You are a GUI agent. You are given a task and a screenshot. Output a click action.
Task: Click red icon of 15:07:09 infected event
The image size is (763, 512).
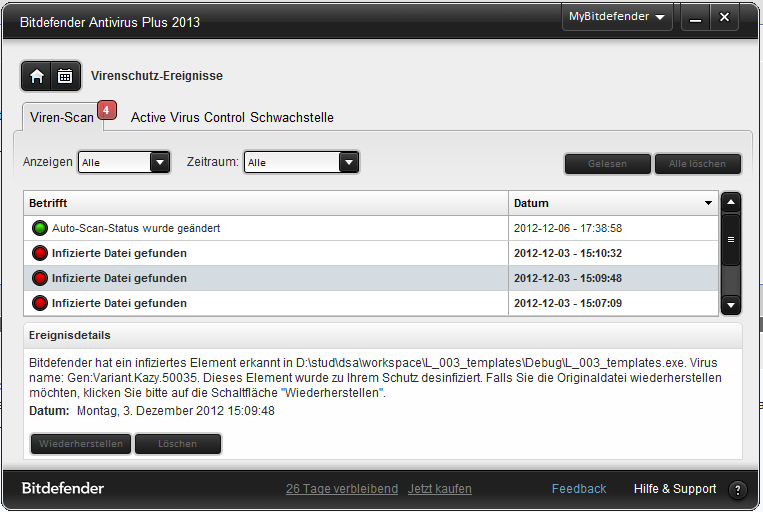(40, 303)
